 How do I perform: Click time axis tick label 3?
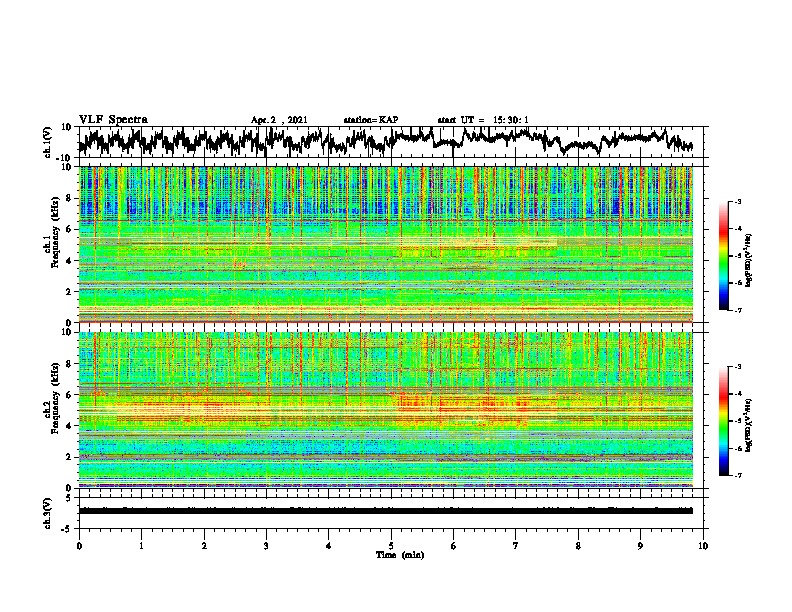click(266, 546)
